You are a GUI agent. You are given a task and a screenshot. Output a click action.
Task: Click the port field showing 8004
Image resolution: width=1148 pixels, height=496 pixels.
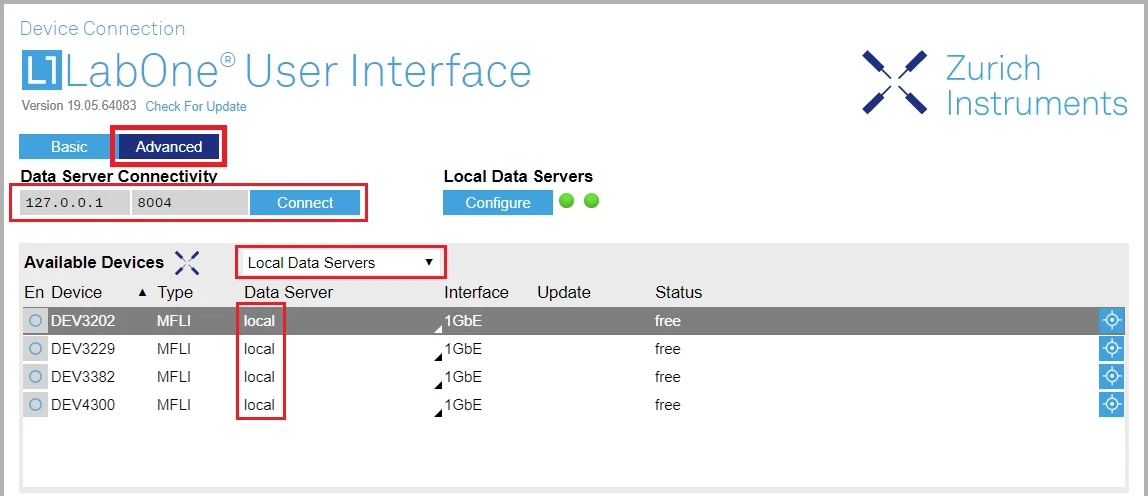tap(189, 203)
